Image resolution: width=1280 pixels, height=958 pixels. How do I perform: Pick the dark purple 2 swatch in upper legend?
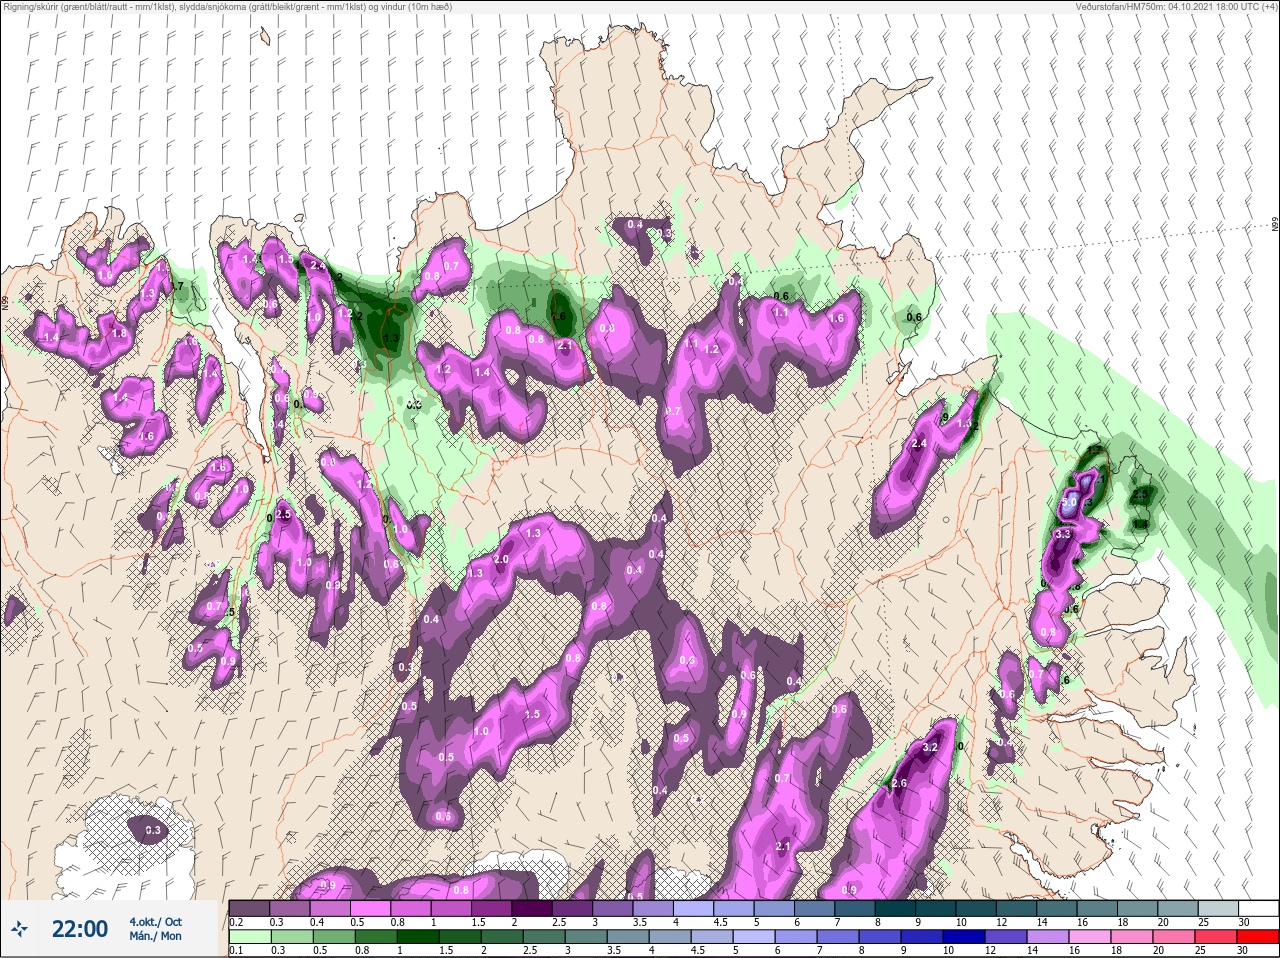point(532,907)
